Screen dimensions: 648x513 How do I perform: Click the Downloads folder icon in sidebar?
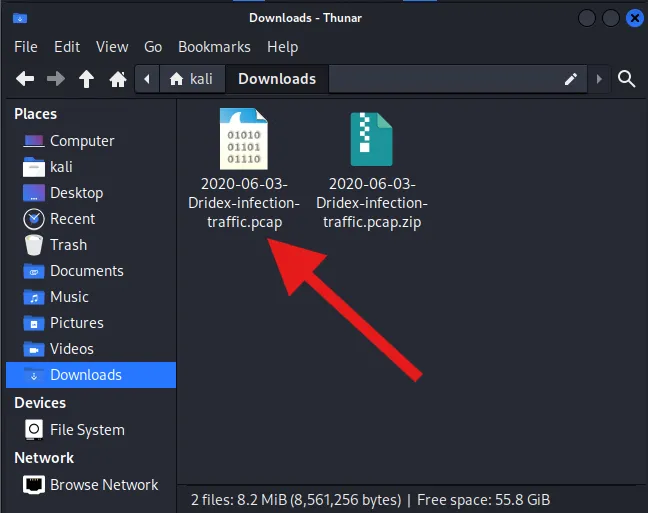34,375
